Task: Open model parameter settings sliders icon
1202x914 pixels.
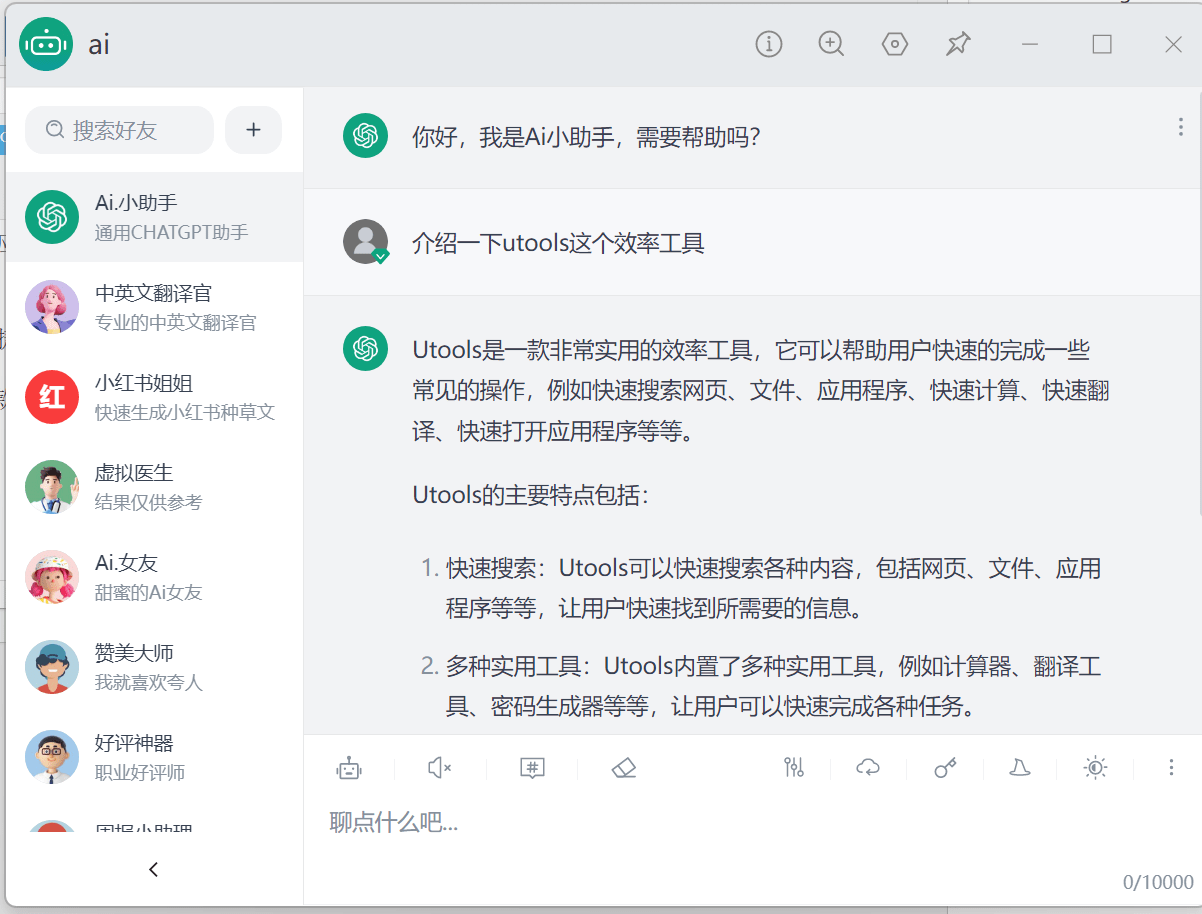Action: point(794,768)
